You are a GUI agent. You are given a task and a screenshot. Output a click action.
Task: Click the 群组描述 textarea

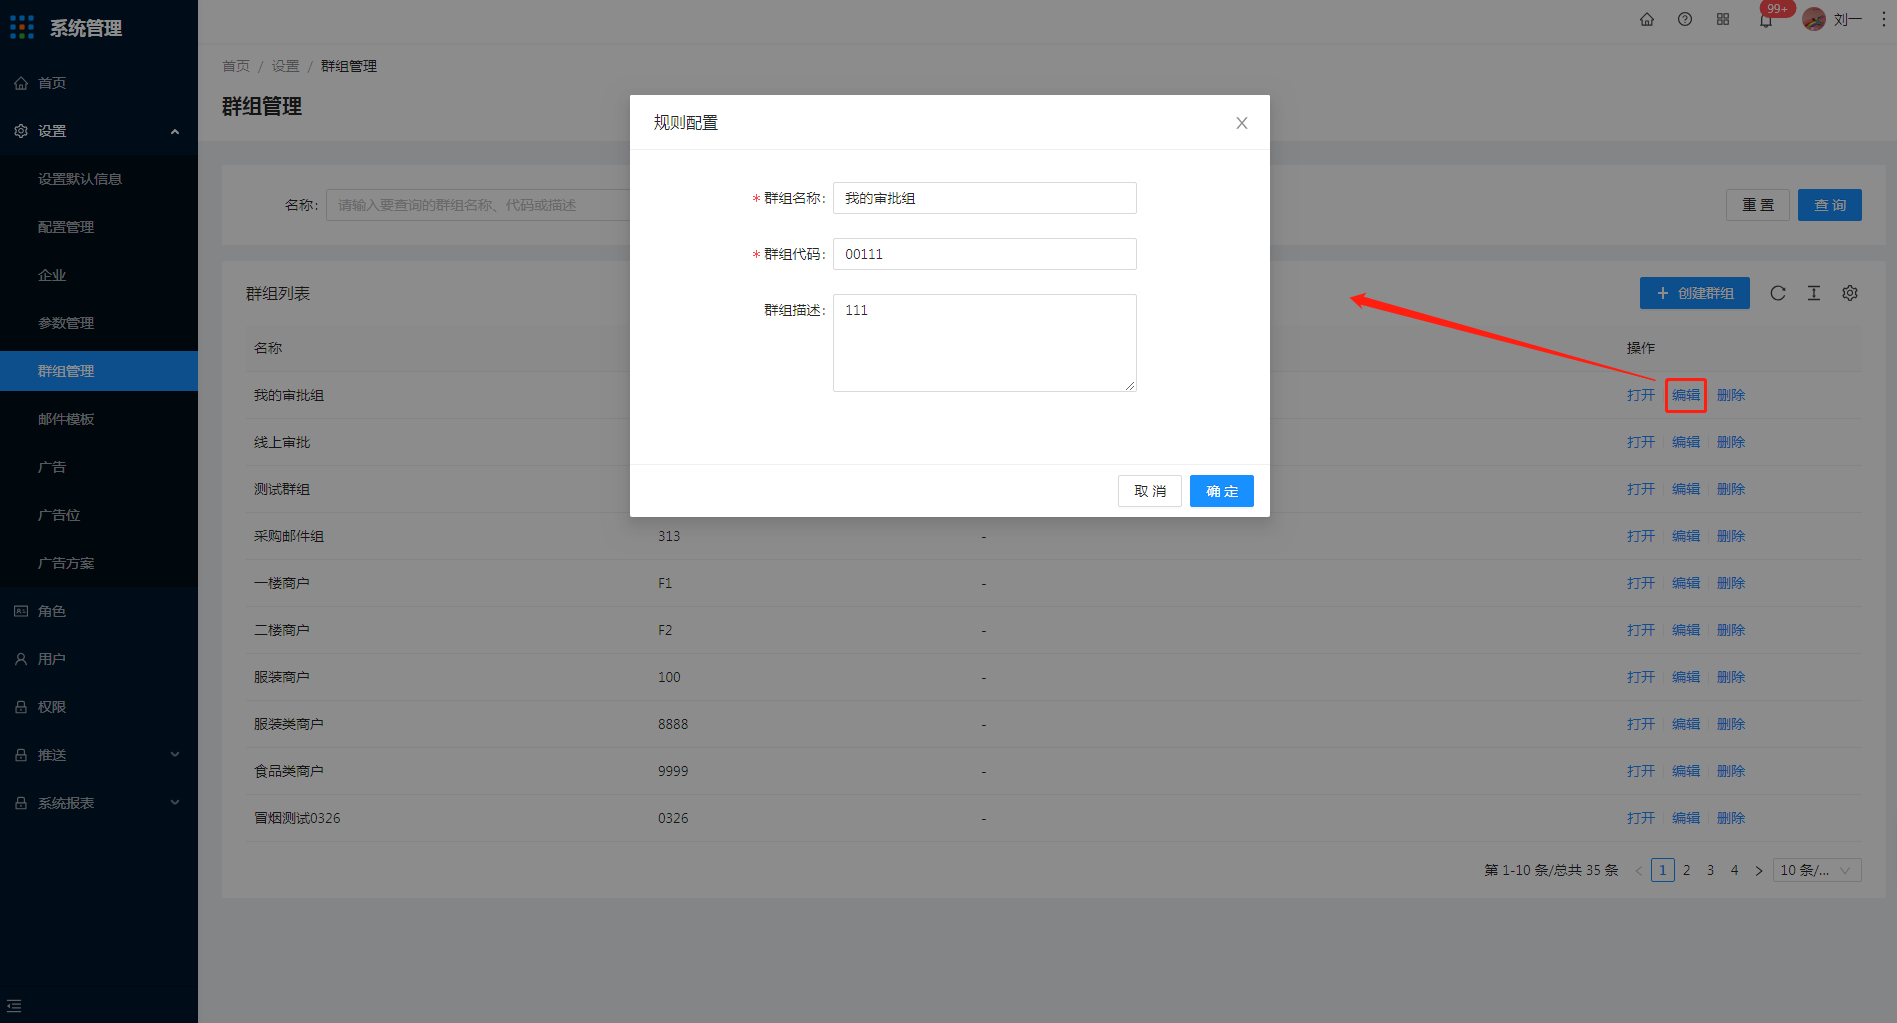pos(985,343)
